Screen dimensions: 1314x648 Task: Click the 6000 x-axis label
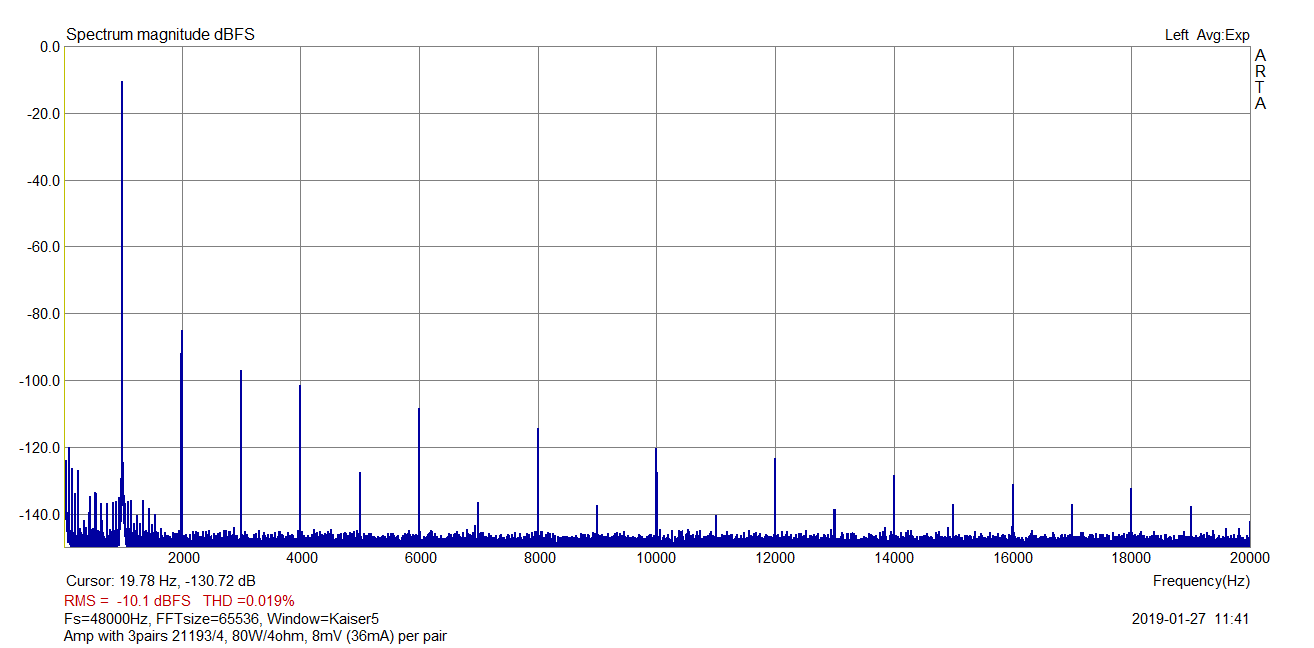420,558
